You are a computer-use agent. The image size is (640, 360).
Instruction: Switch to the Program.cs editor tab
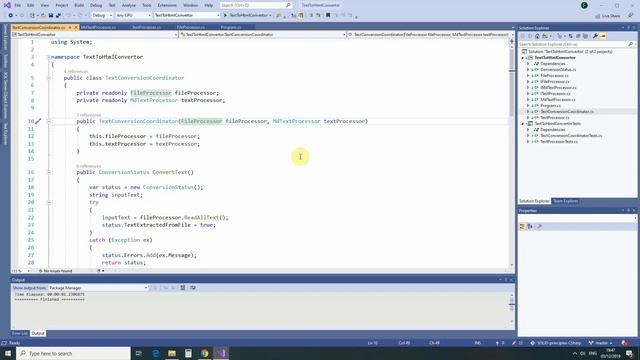point(231,27)
